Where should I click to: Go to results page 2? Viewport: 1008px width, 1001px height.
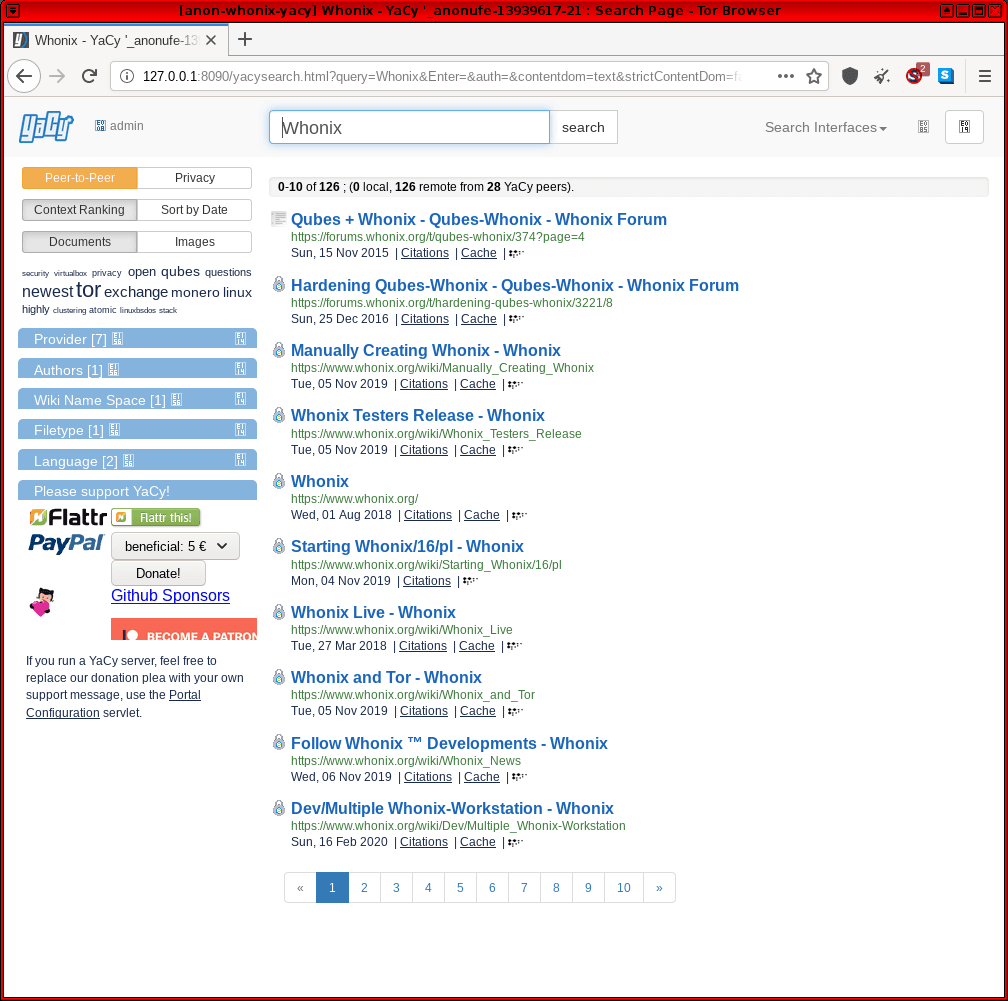364,888
